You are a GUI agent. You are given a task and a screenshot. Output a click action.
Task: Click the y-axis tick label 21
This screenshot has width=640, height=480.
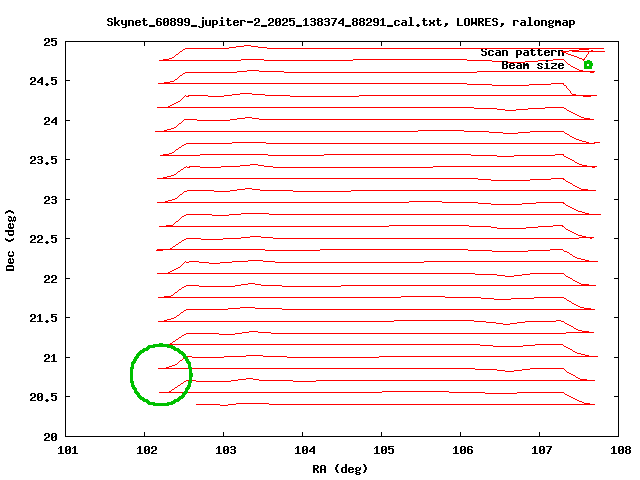tap(51, 358)
